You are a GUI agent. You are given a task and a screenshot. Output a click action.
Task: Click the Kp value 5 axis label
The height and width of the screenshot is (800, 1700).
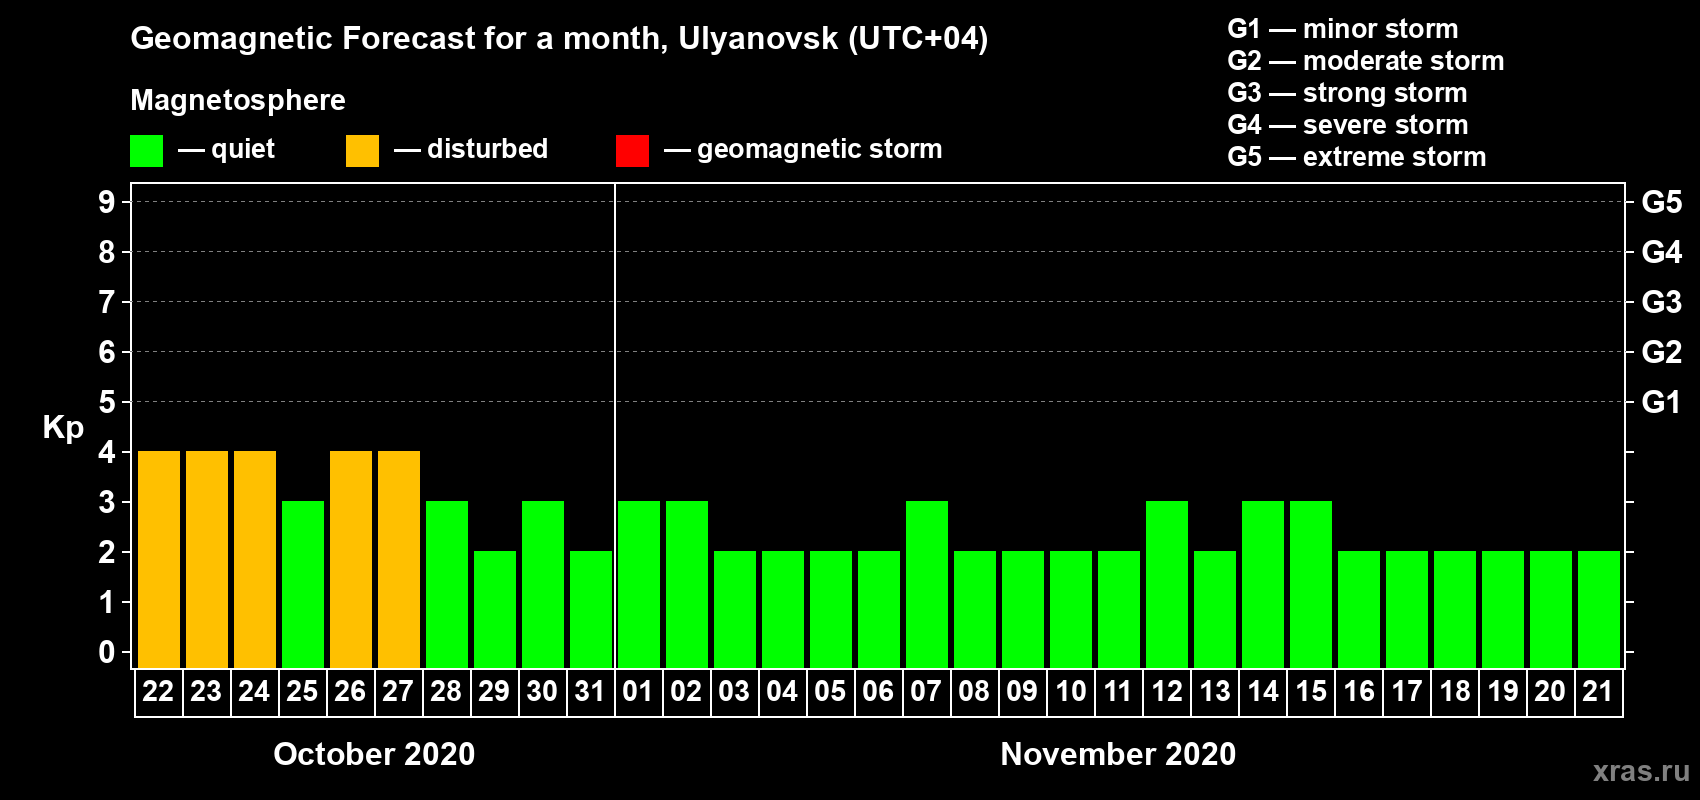(x=107, y=402)
